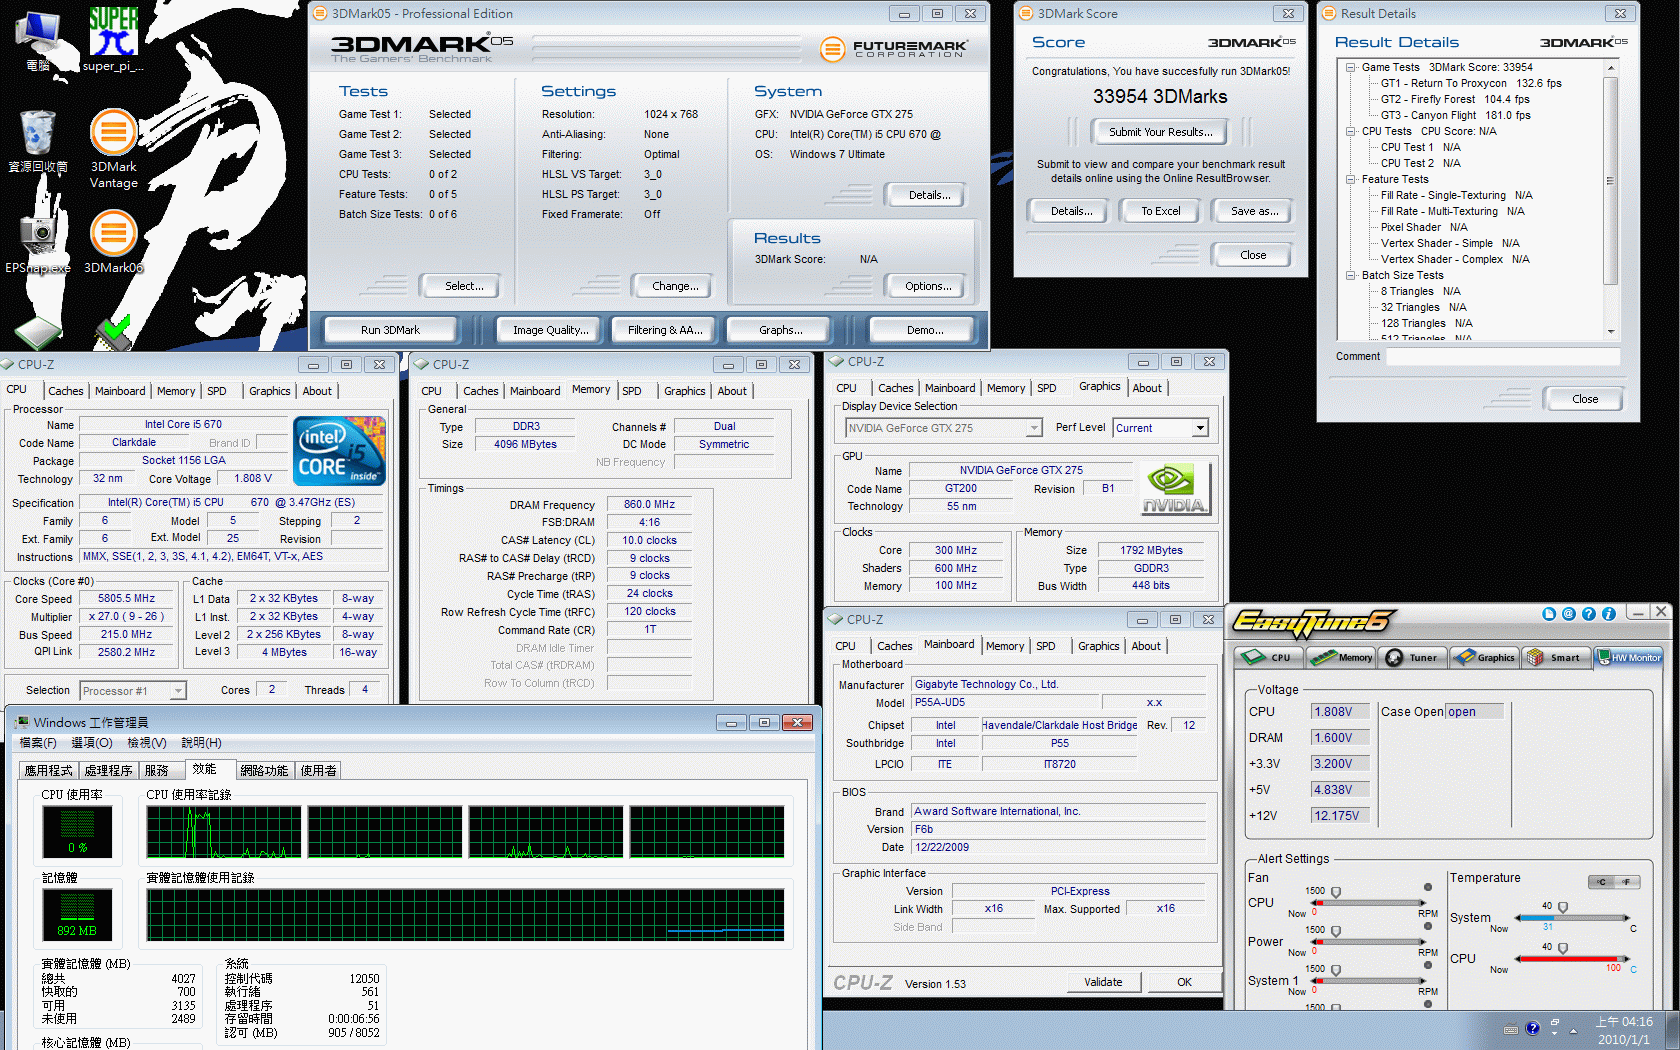The image size is (1680, 1050).
Task: Open the 3DMark Vantage desktop icon
Action: [113, 134]
